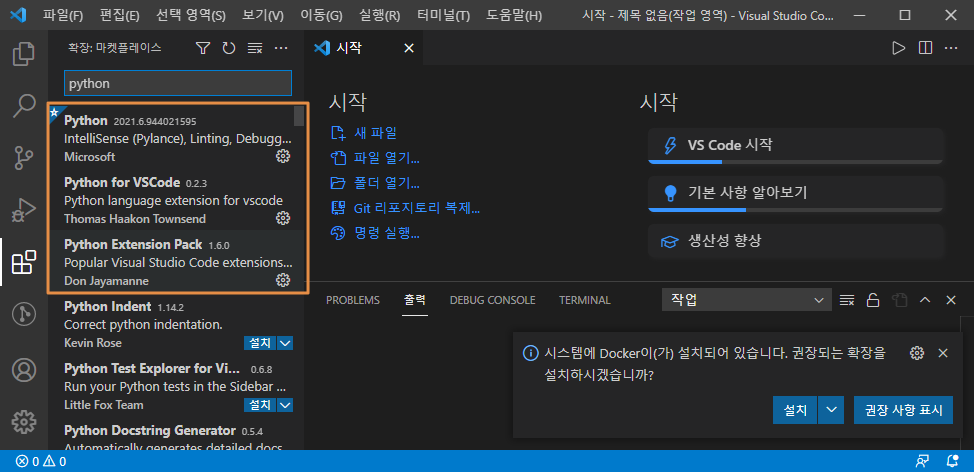974x472 pixels.
Task: Close the 시작 editor tab
Action: pos(409,48)
